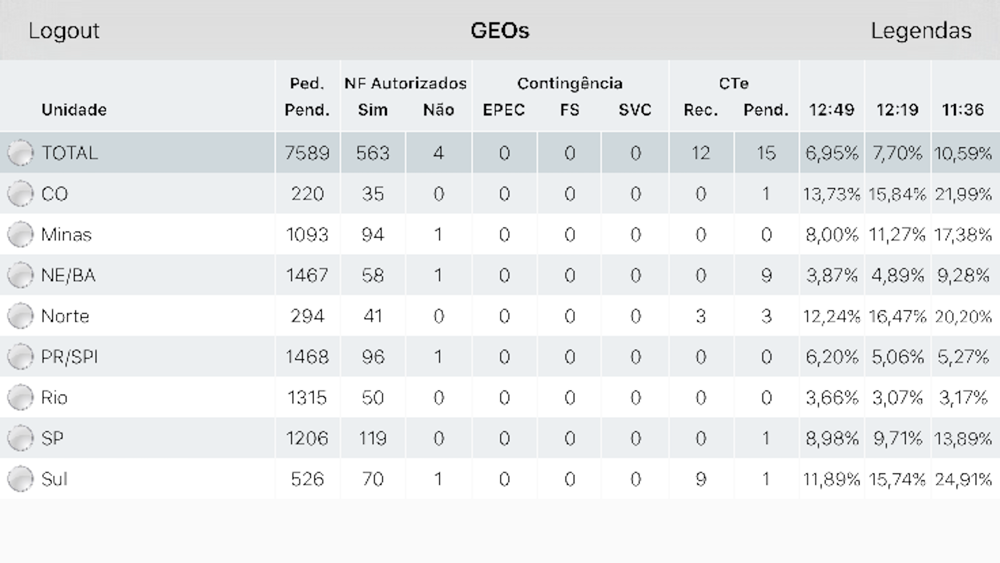
Task: Click the Unidade column header
Action: click(x=74, y=110)
